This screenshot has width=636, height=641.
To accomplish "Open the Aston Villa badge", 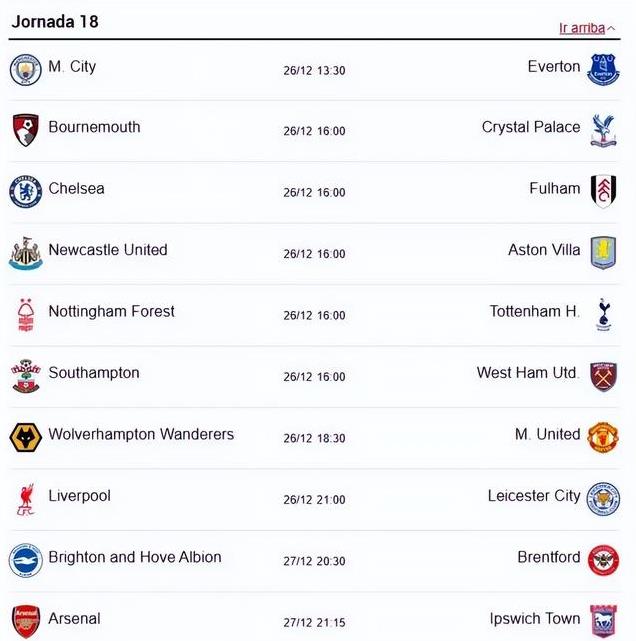I will pos(603,253).
